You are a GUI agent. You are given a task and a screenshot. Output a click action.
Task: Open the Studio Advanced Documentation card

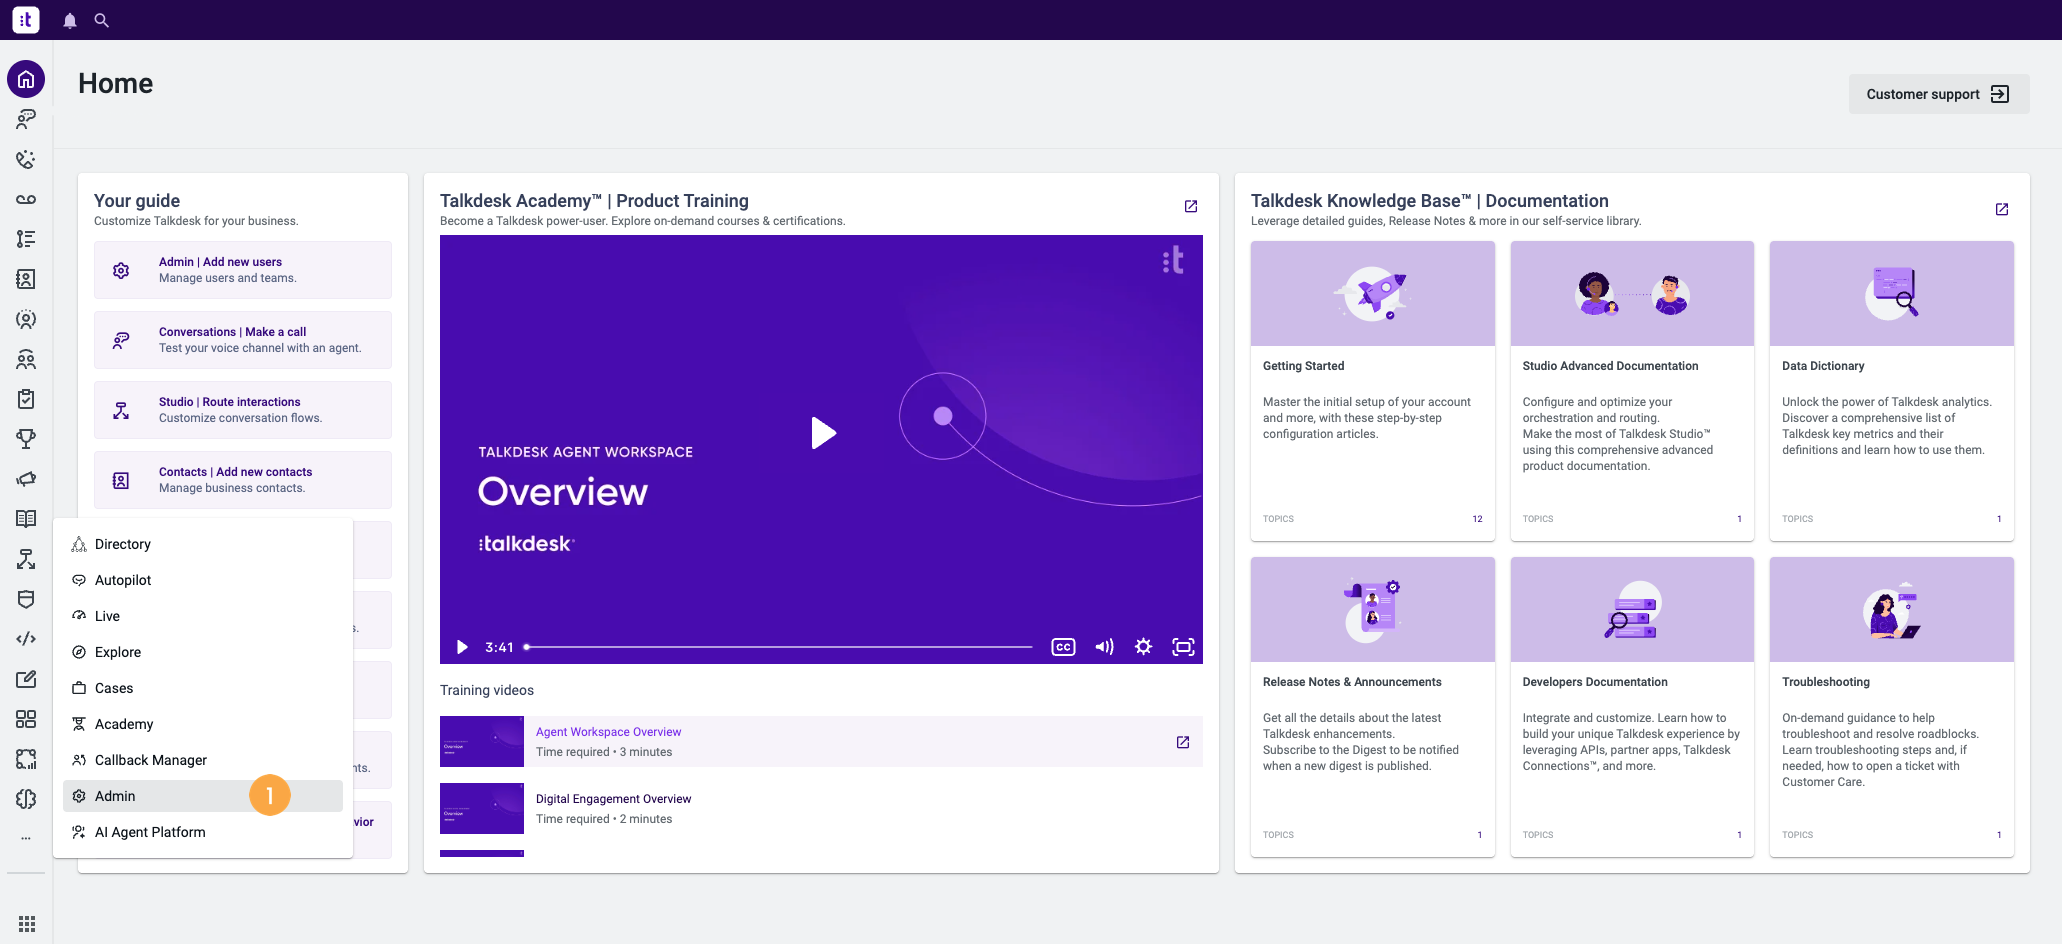click(1632, 391)
